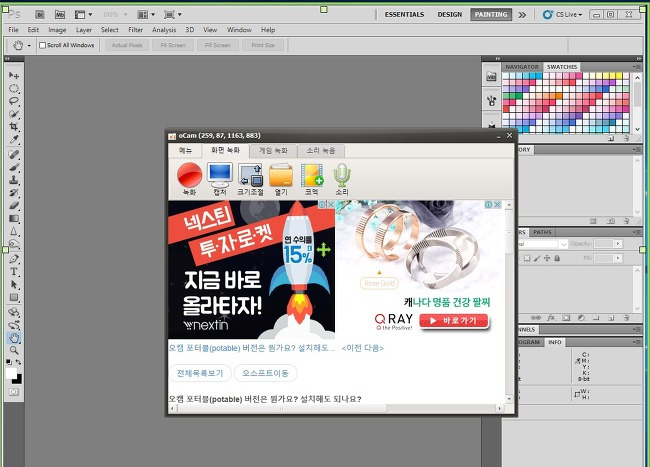Switch to the Paths panel tab
The height and width of the screenshot is (467, 650).
542,232
